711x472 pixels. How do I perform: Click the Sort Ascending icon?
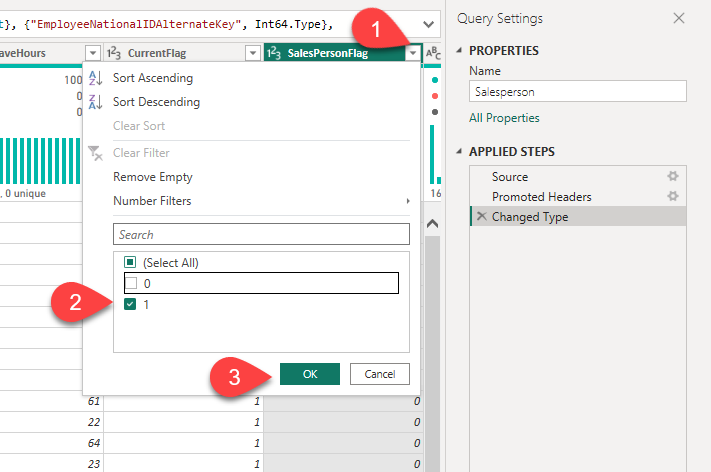[96, 78]
